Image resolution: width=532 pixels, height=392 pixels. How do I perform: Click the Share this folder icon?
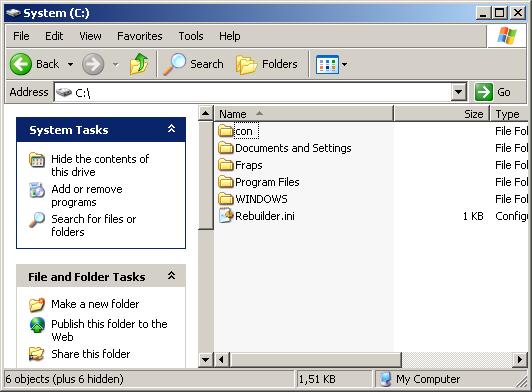click(37, 354)
